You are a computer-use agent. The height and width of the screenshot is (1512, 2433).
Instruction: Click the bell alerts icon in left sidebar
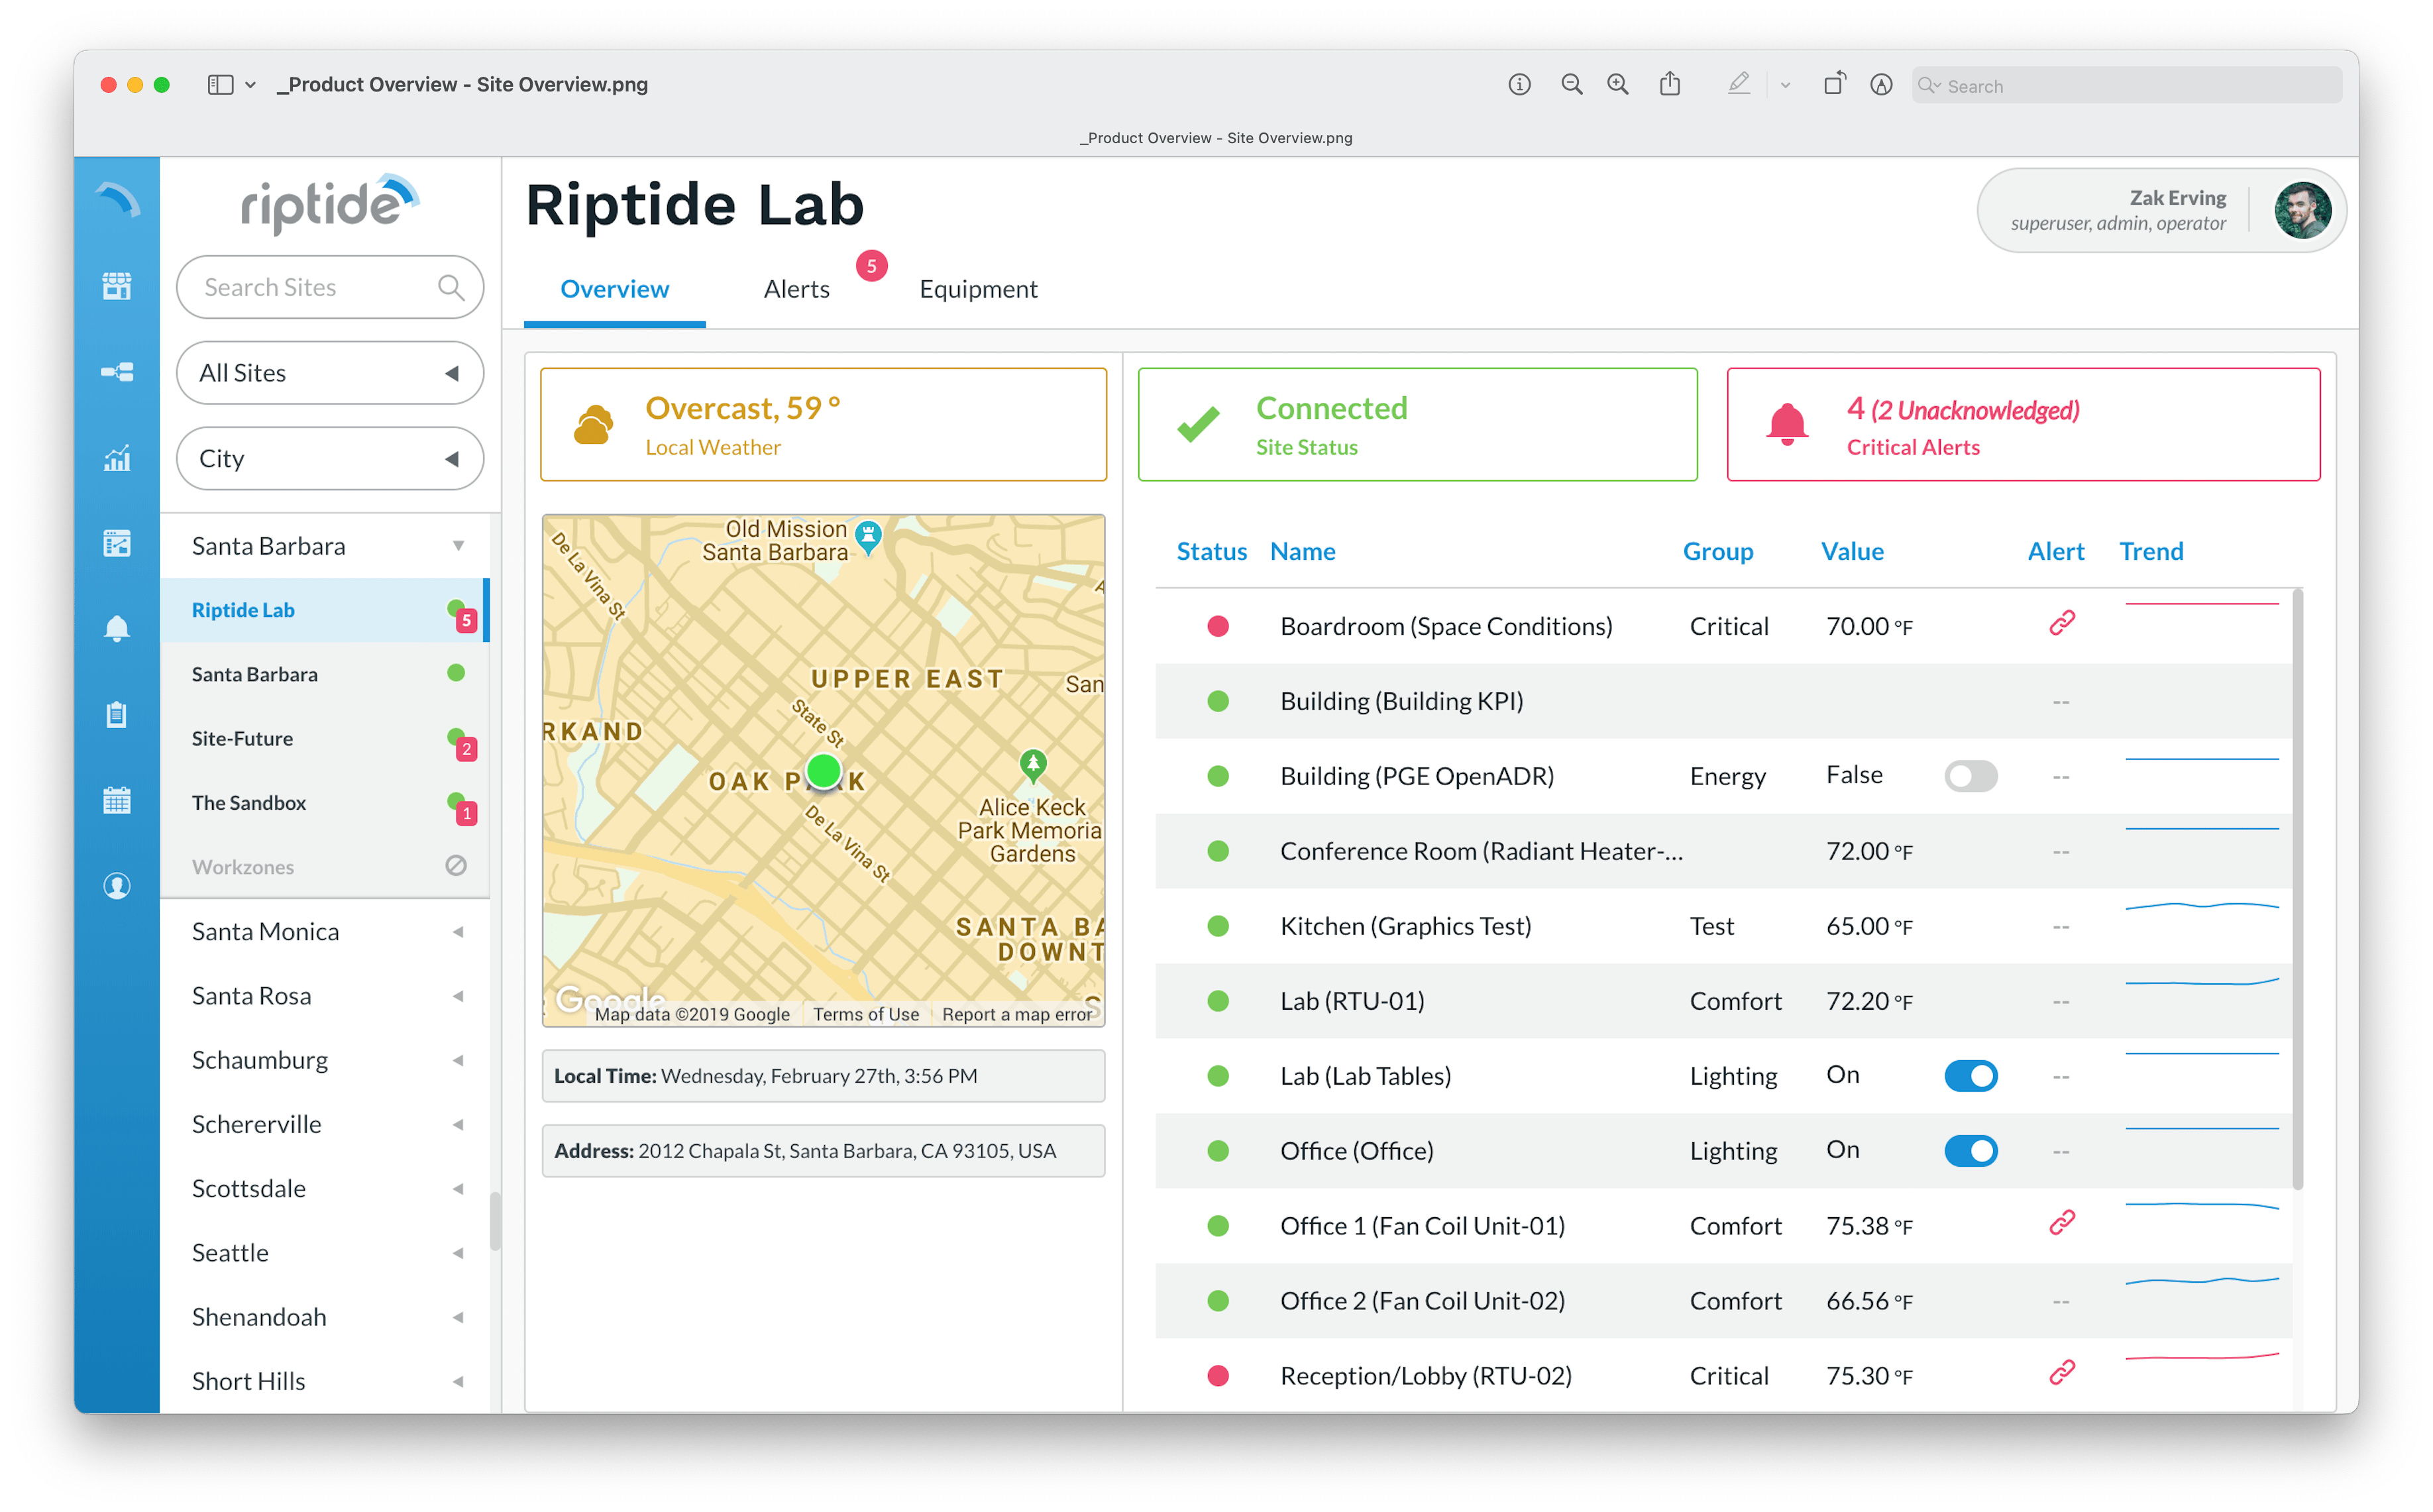coord(117,628)
